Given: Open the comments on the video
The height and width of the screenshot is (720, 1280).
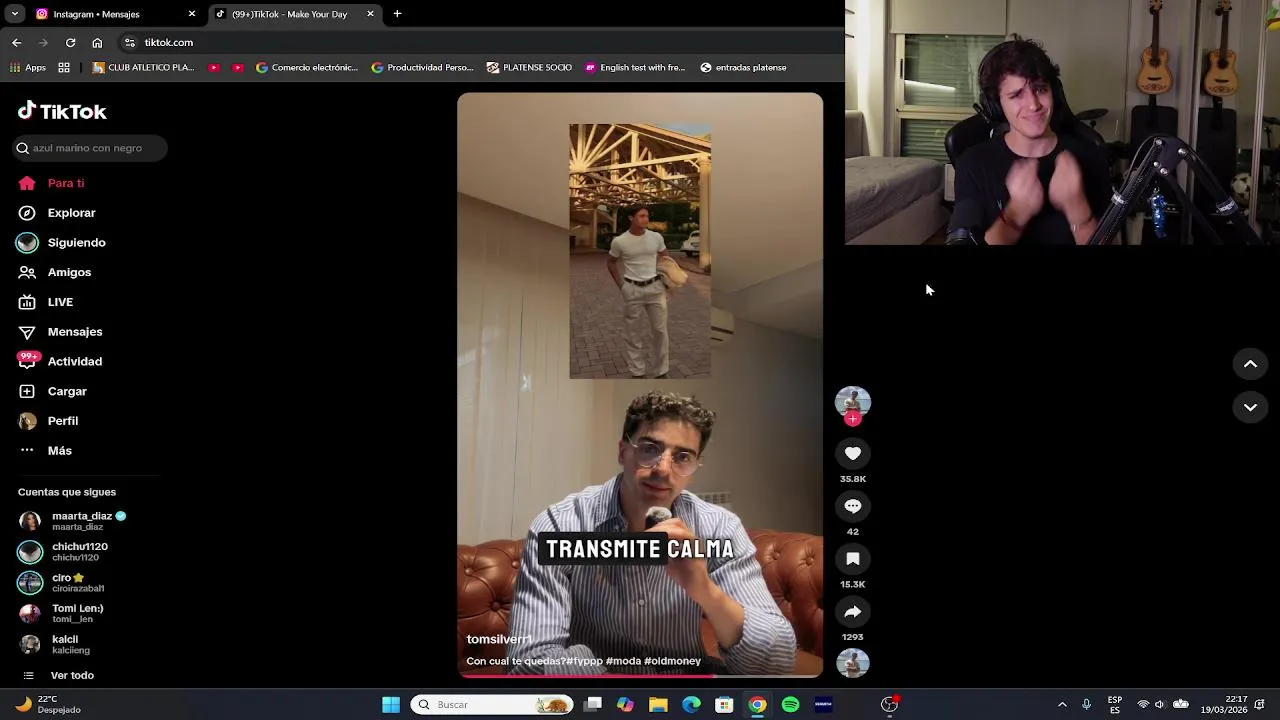Looking at the screenshot, I should [x=853, y=506].
